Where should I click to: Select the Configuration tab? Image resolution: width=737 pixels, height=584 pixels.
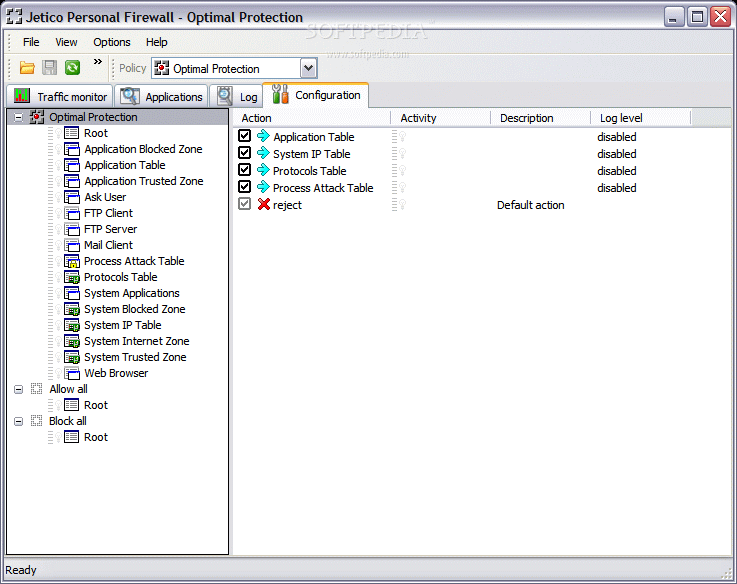[316, 95]
